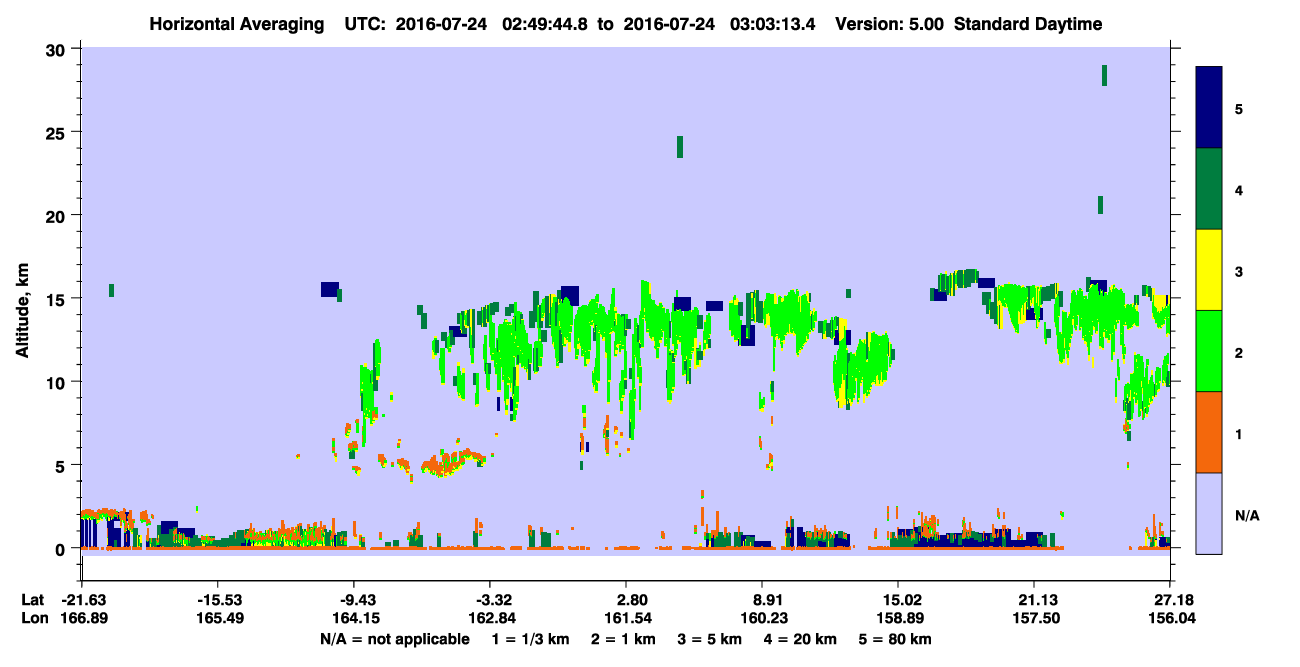This screenshot has height=667, width=1300.
Task: Click the latitude value -9.43
Action: [358, 599]
